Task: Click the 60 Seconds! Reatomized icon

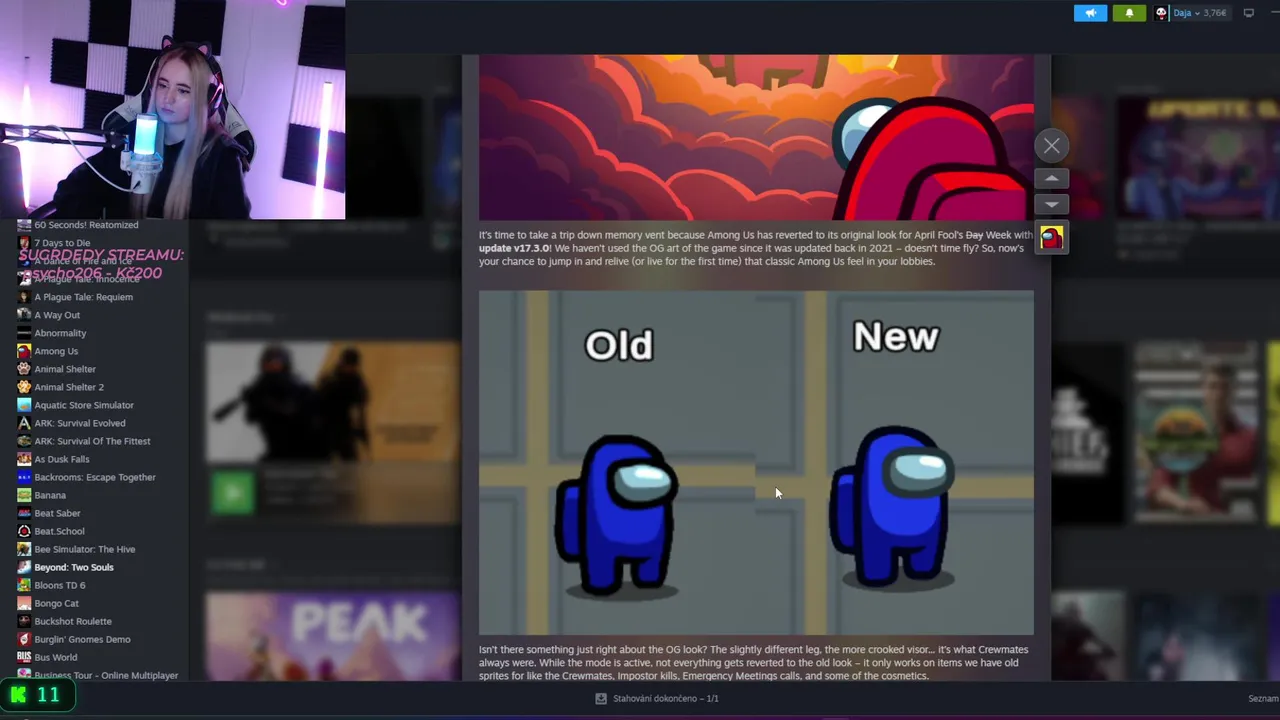Action: [x=24, y=225]
